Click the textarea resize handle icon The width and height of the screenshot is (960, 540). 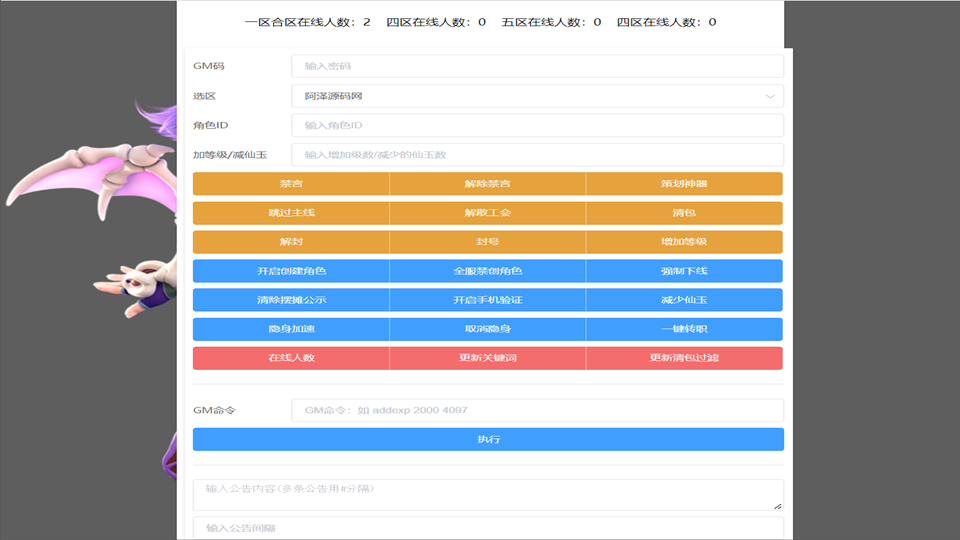click(778, 506)
